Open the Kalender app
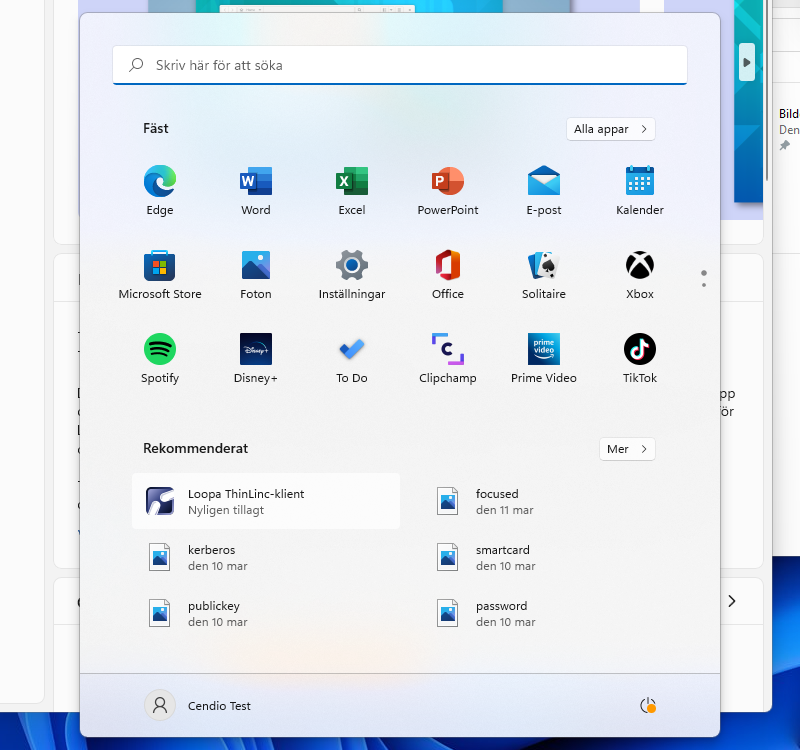Image resolution: width=800 pixels, height=750 pixels. [639, 190]
